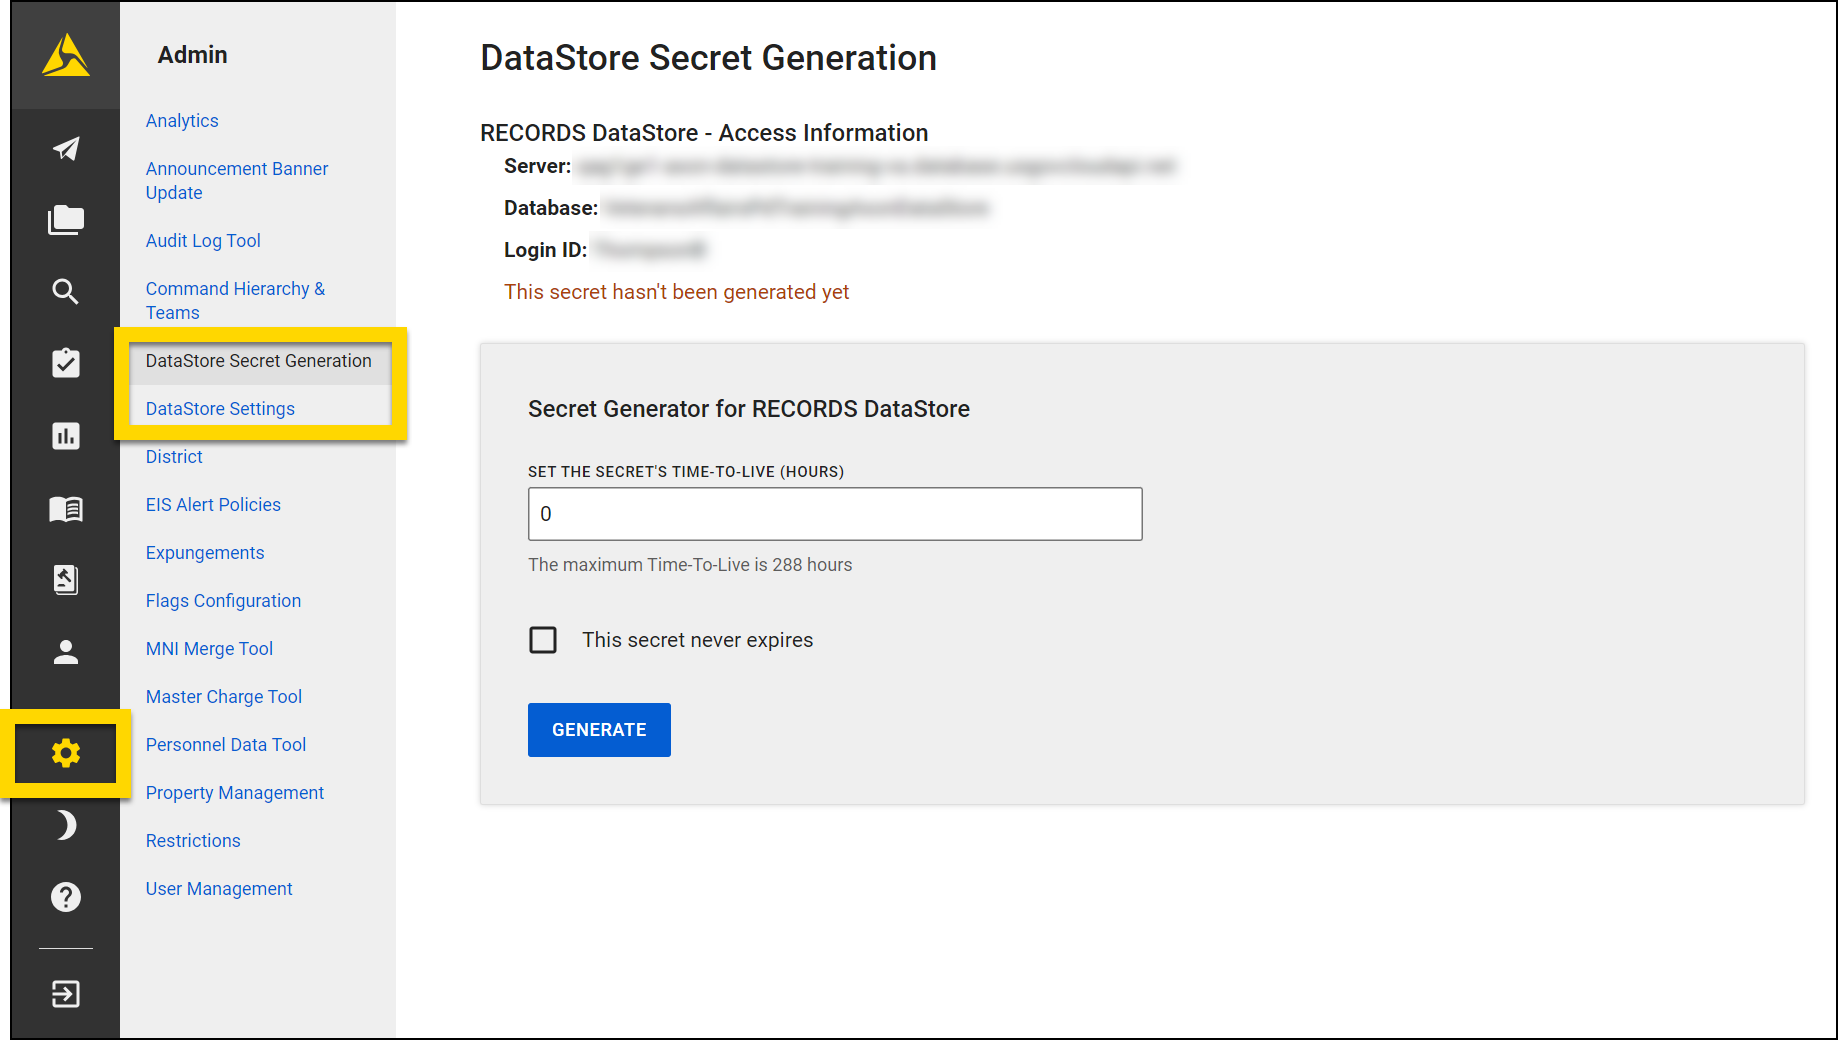This screenshot has height=1040, width=1838.
Task: Open the folders icon in sidebar
Action: pyautogui.click(x=66, y=220)
